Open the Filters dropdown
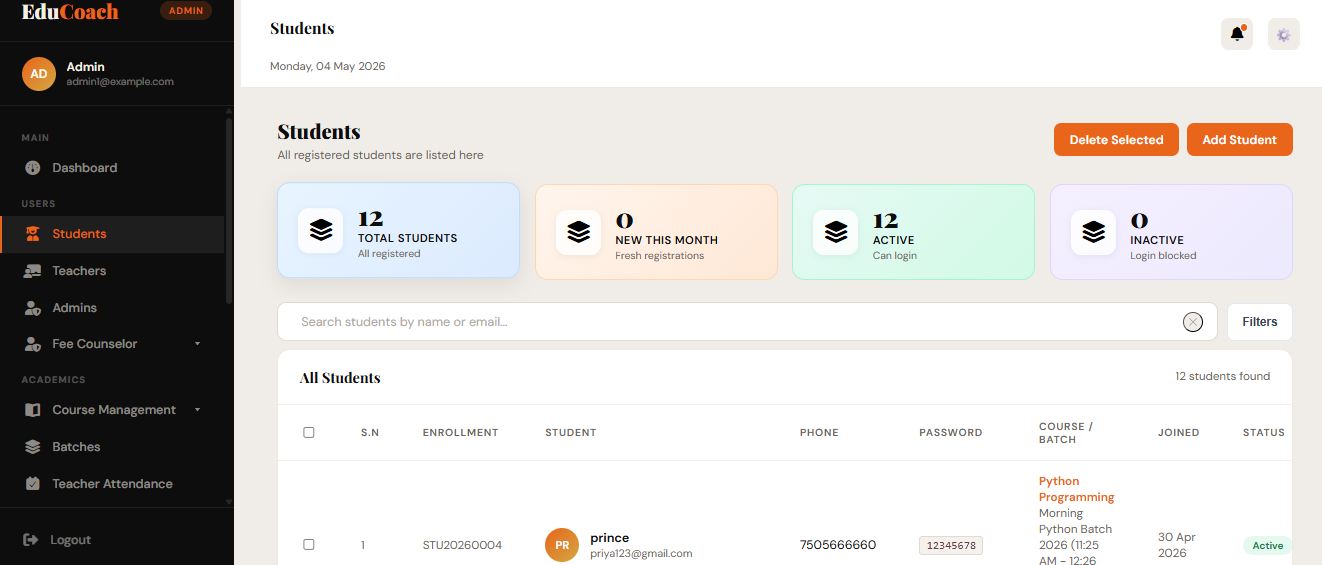 point(1260,322)
